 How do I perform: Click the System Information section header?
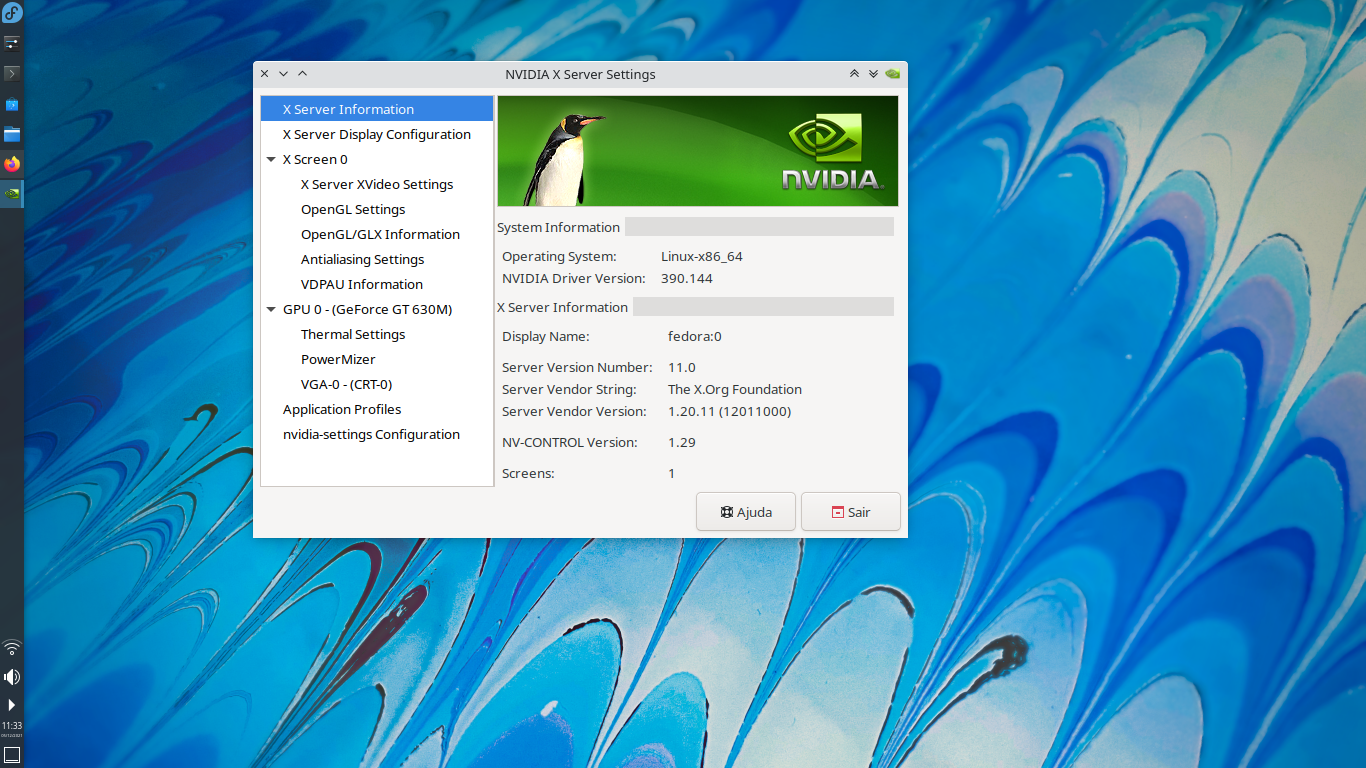tap(559, 227)
